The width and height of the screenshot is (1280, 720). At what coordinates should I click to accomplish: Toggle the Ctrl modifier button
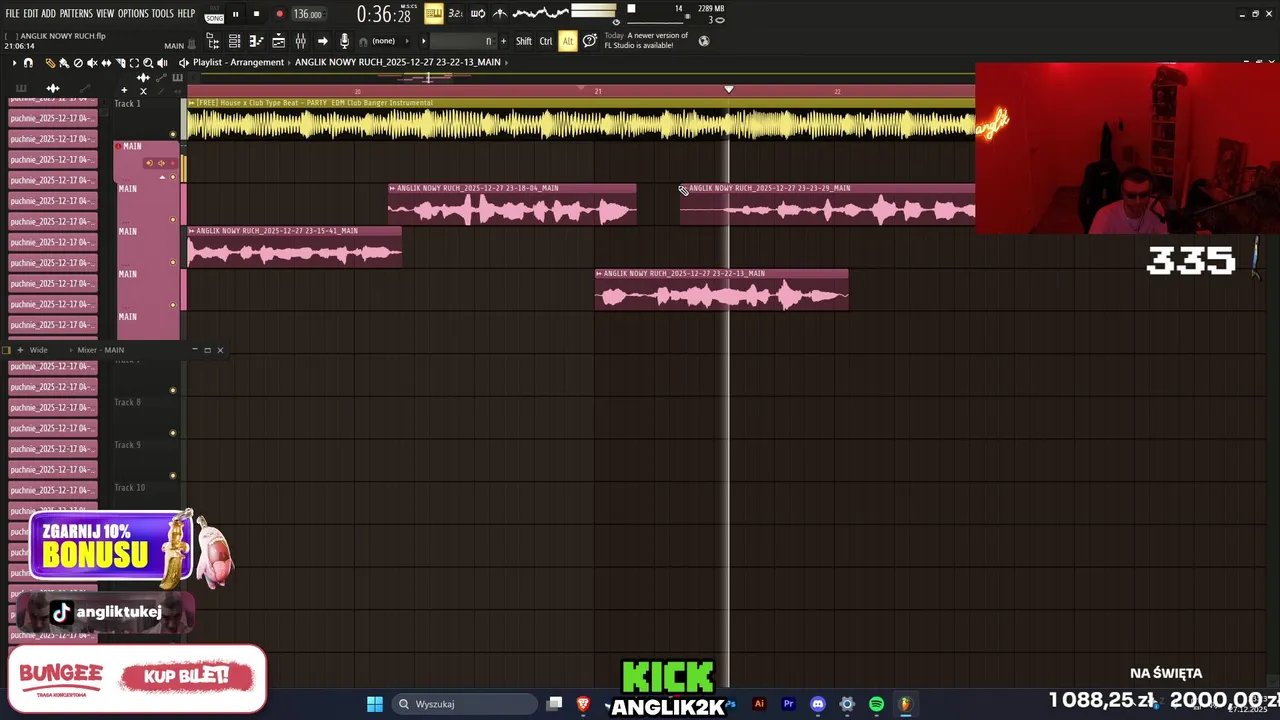pyautogui.click(x=546, y=41)
